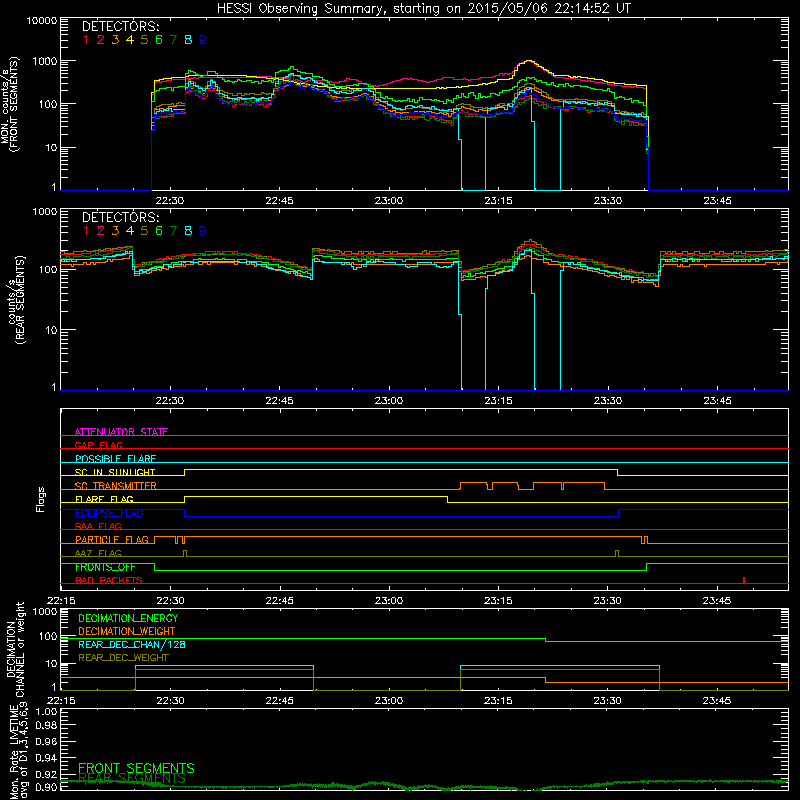Select detector 3 in the rear segments legend

point(115,231)
